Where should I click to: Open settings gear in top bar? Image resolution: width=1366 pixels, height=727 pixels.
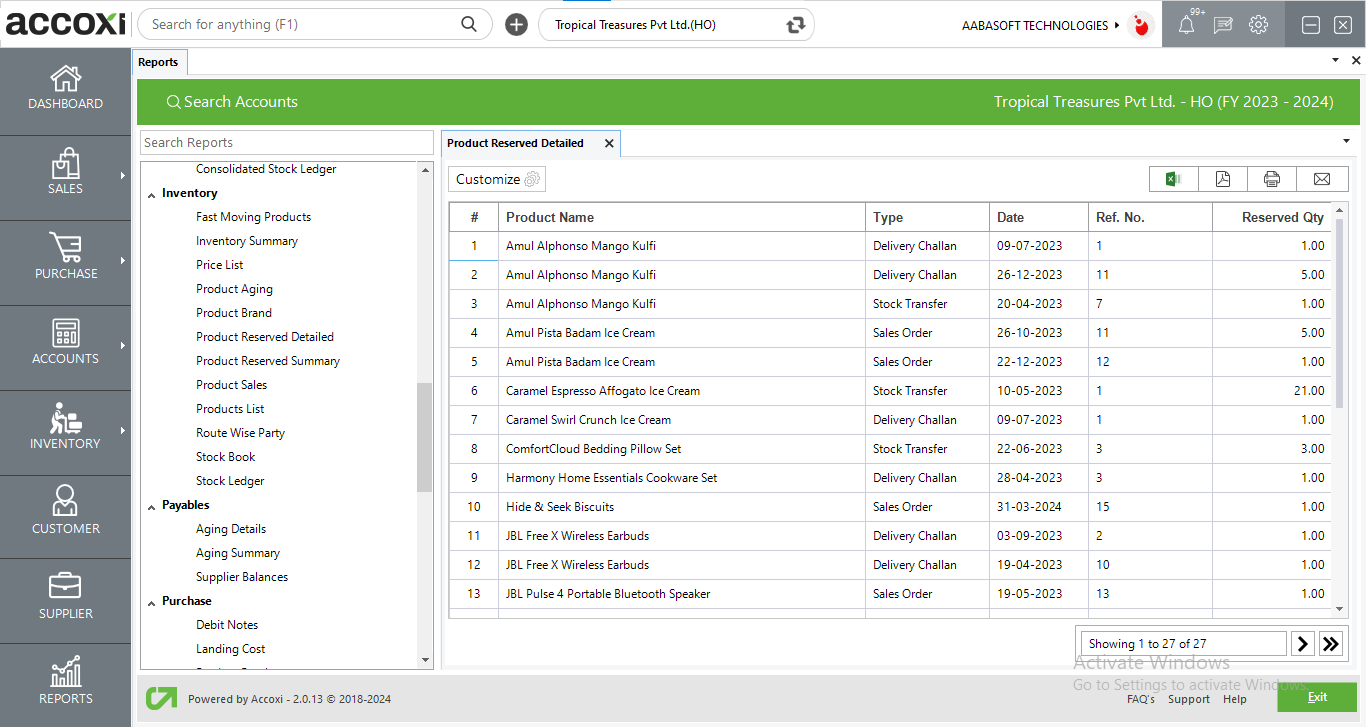click(x=1259, y=25)
